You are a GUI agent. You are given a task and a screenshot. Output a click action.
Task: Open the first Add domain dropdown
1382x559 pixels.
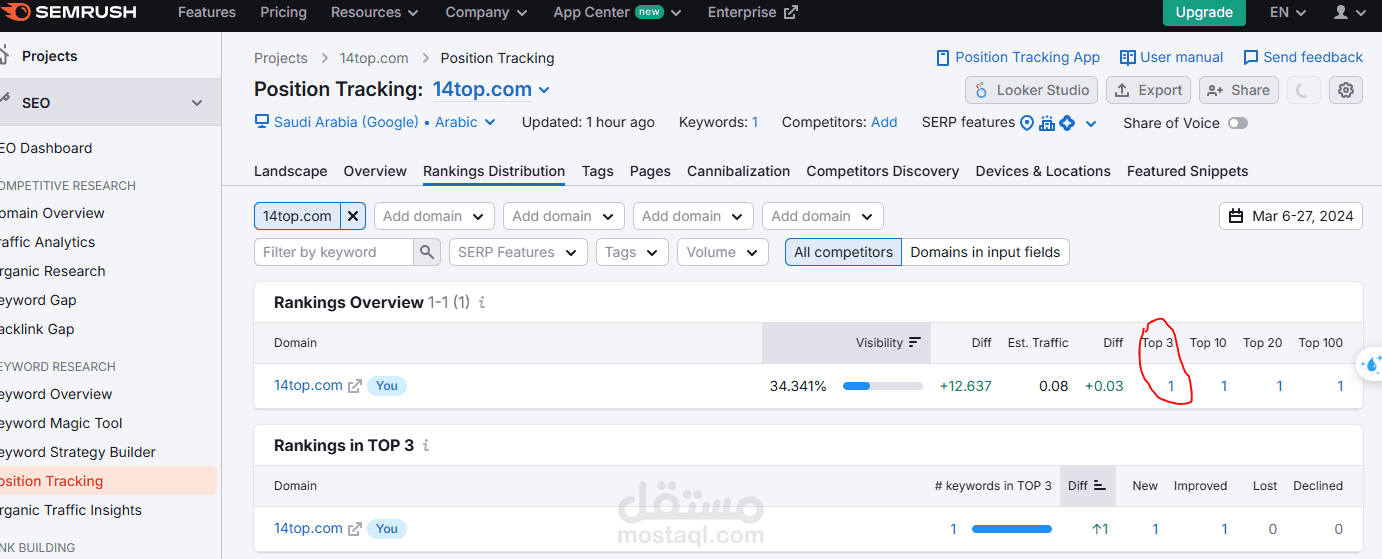point(434,216)
